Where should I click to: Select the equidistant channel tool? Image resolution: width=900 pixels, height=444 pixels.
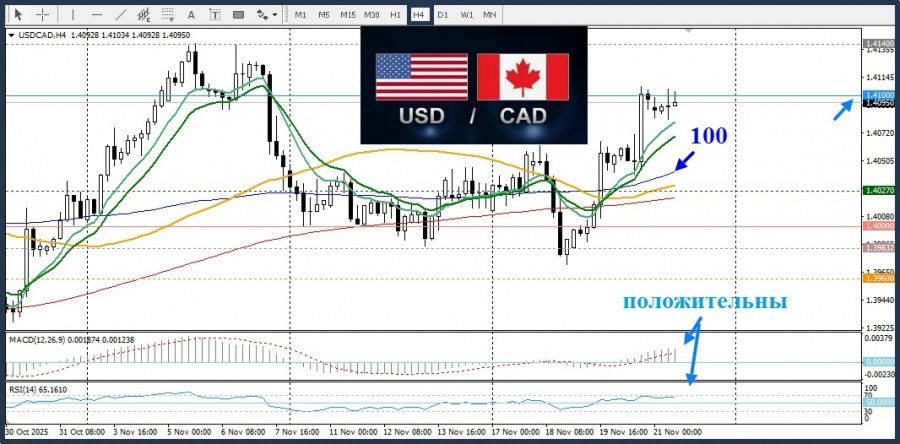[144, 14]
